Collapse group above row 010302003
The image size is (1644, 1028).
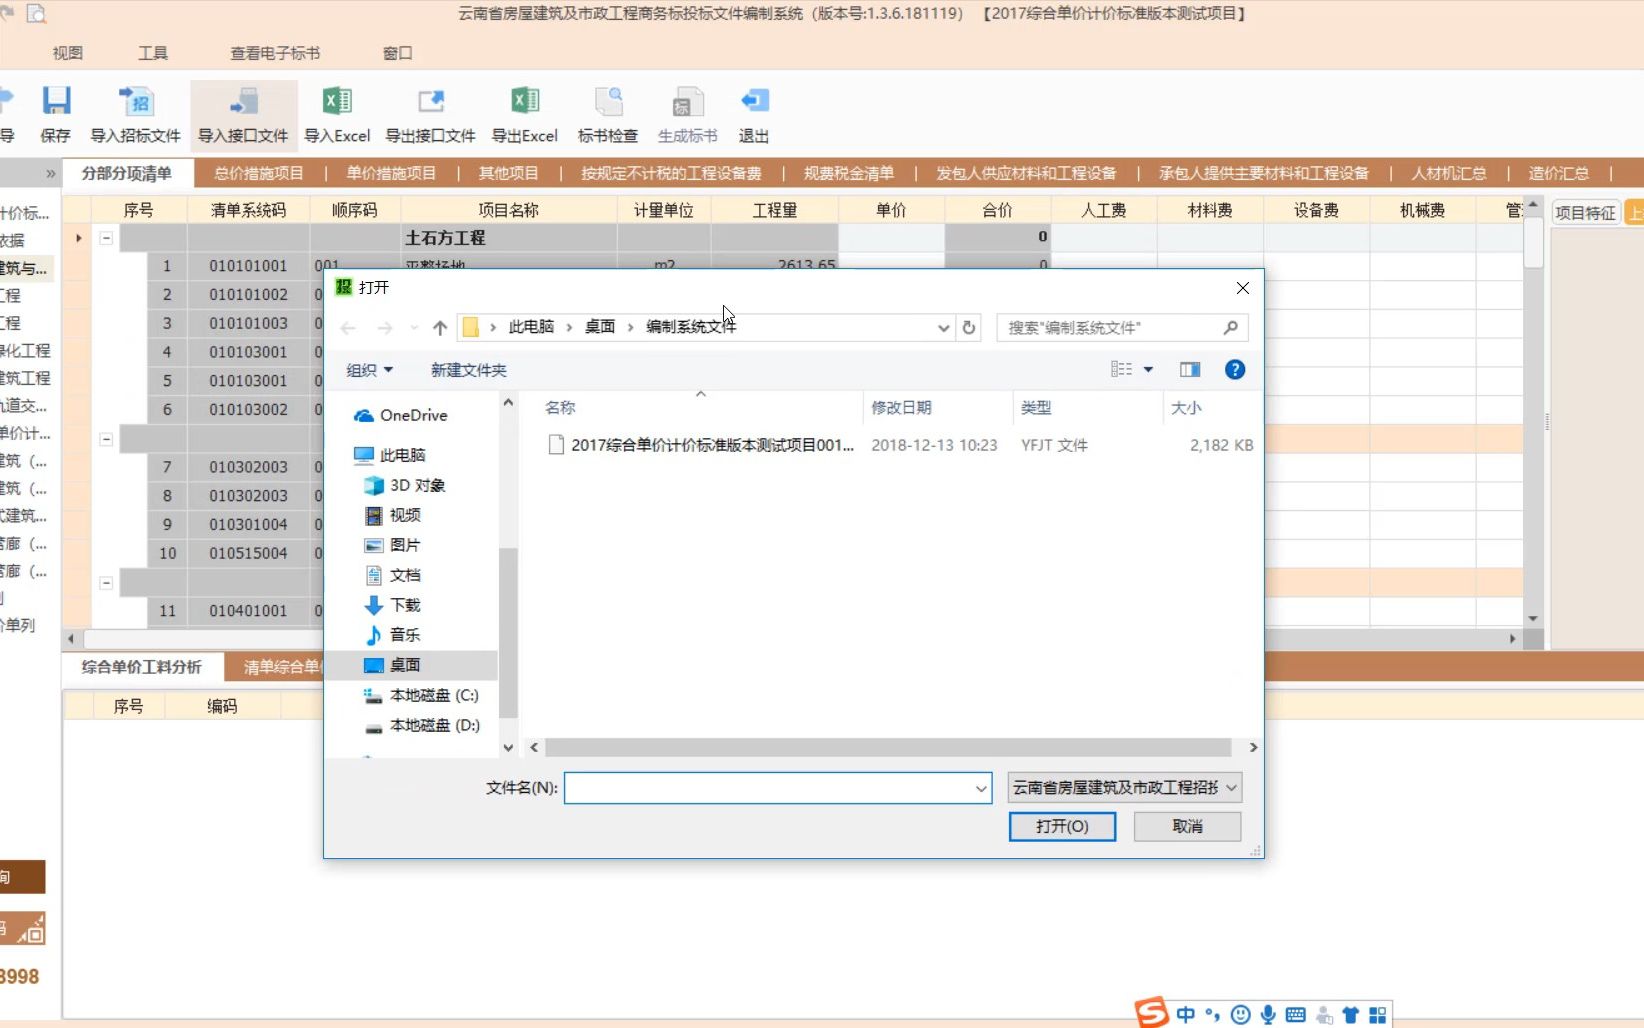point(106,439)
